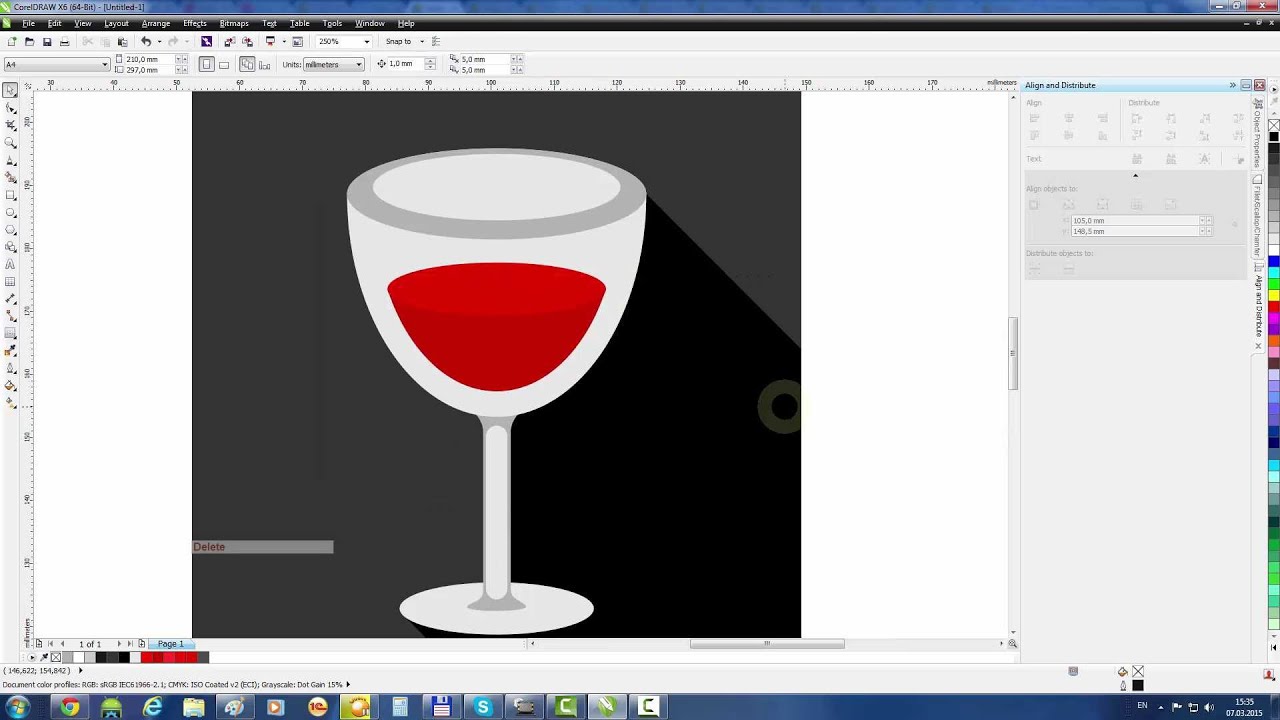Select the Parallel Dimension tool
This screenshot has width=1280, height=720.
click(10, 299)
